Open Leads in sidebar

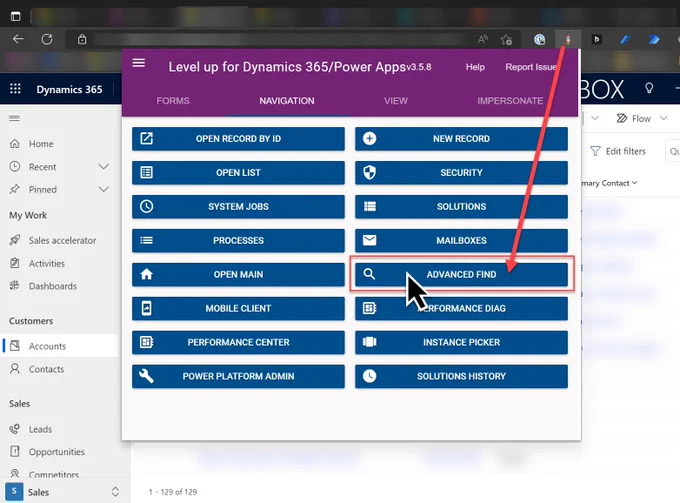[40, 429]
